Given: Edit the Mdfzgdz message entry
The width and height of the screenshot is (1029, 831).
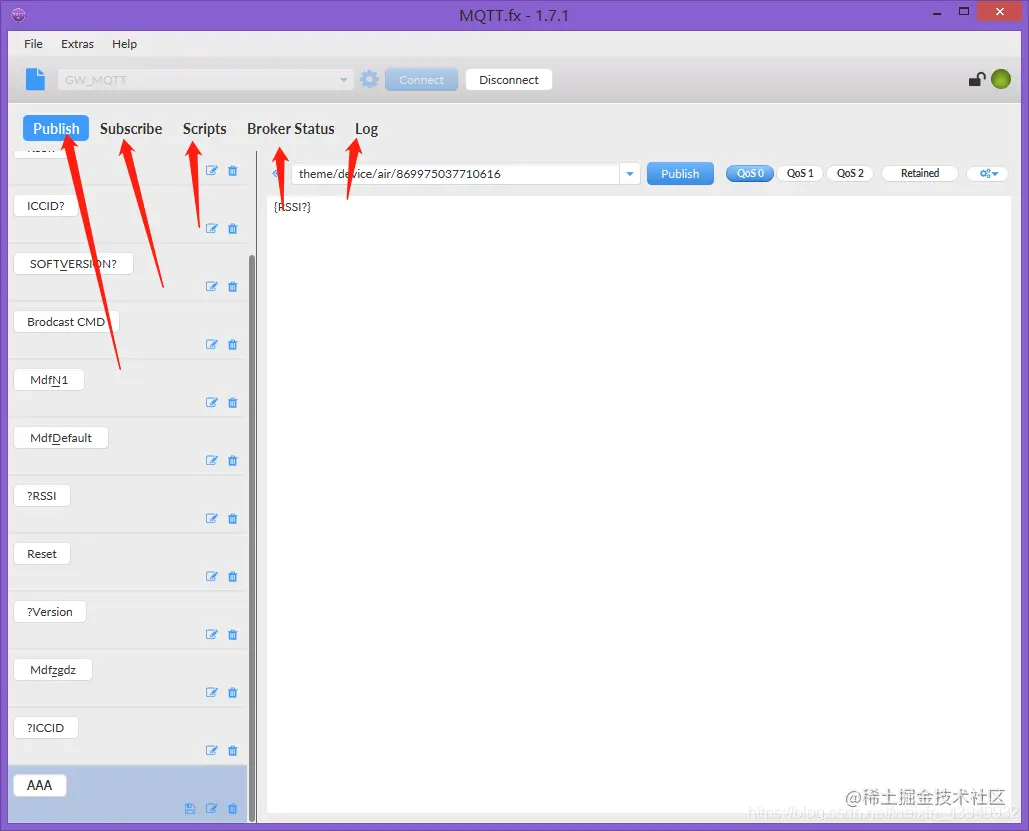Looking at the screenshot, I should 211,692.
